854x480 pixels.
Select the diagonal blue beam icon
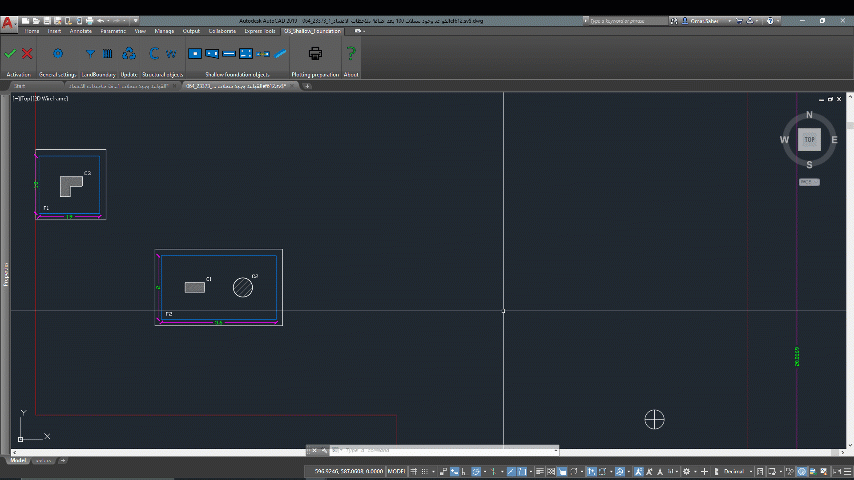click(x=280, y=53)
